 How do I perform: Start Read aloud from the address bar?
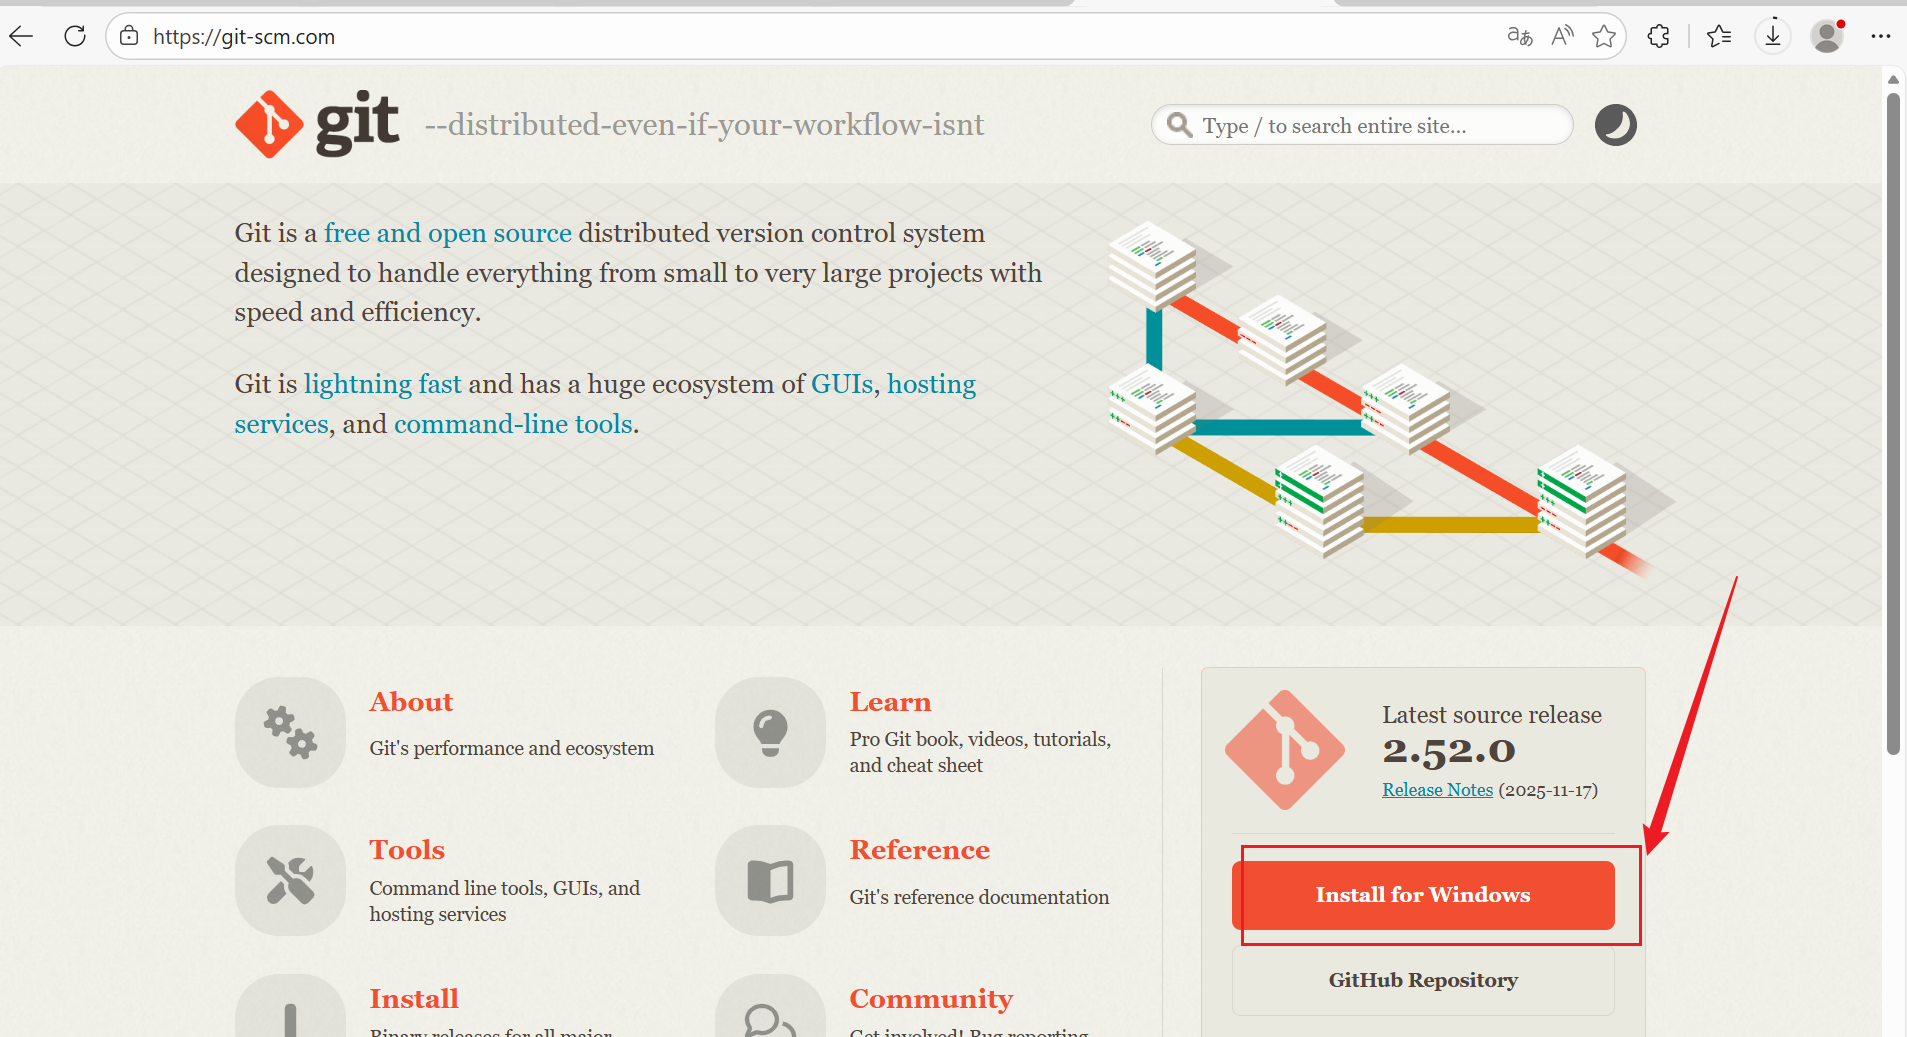(x=1562, y=37)
